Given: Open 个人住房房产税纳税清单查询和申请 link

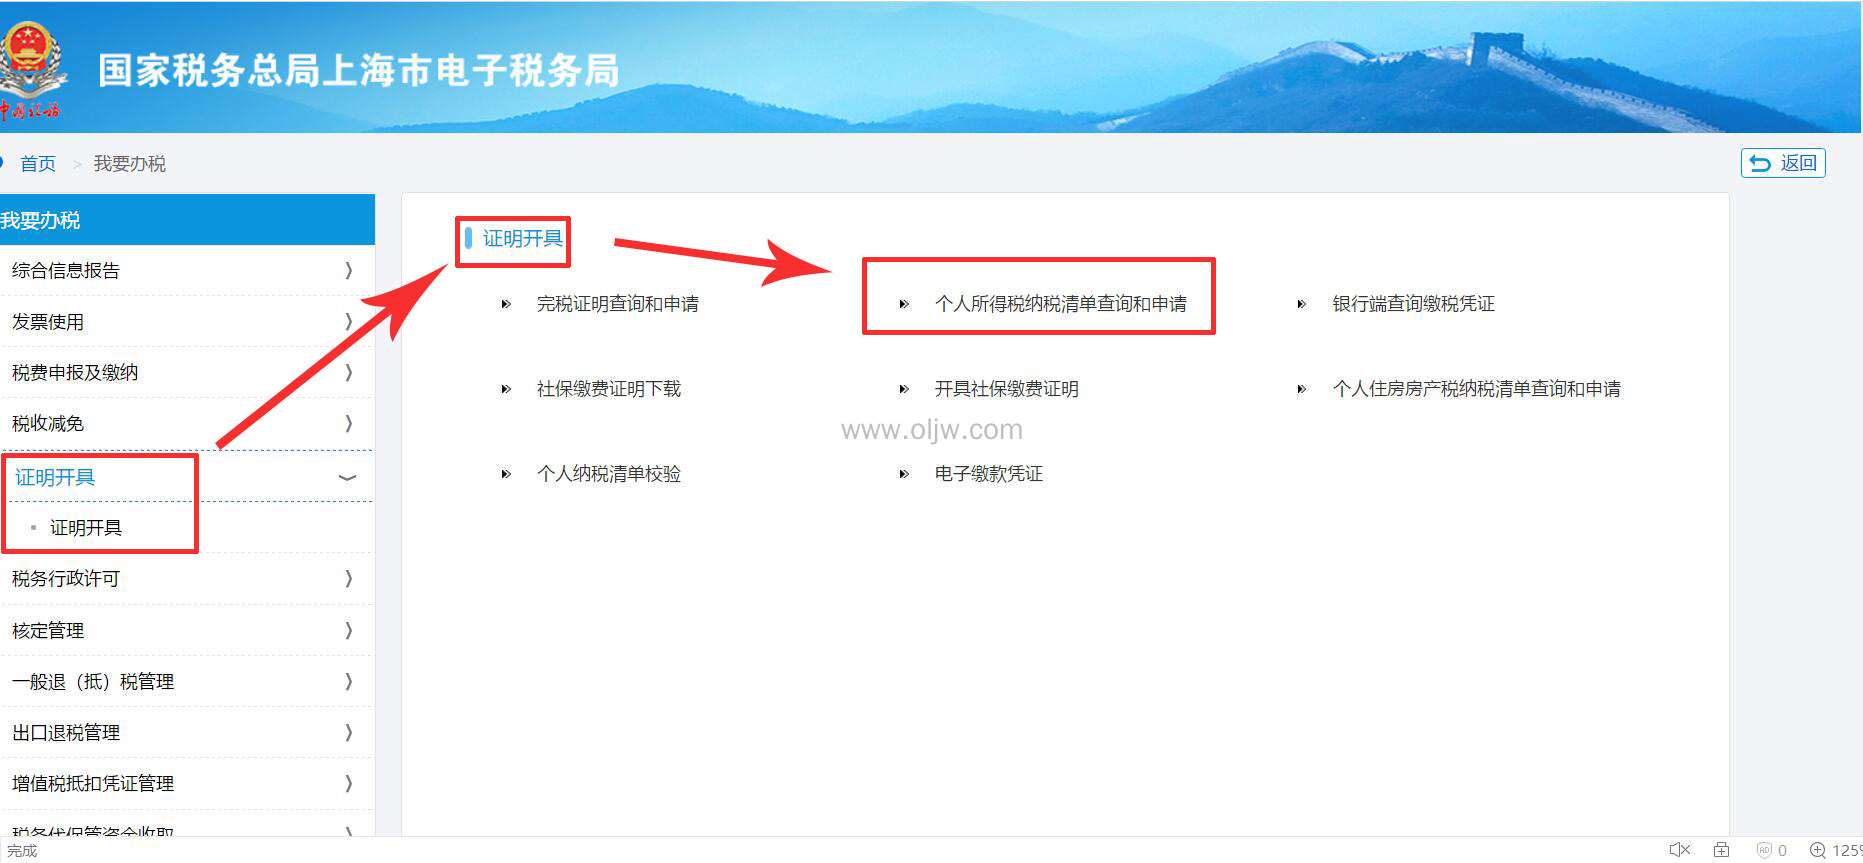Looking at the screenshot, I should pos(1476,389).
